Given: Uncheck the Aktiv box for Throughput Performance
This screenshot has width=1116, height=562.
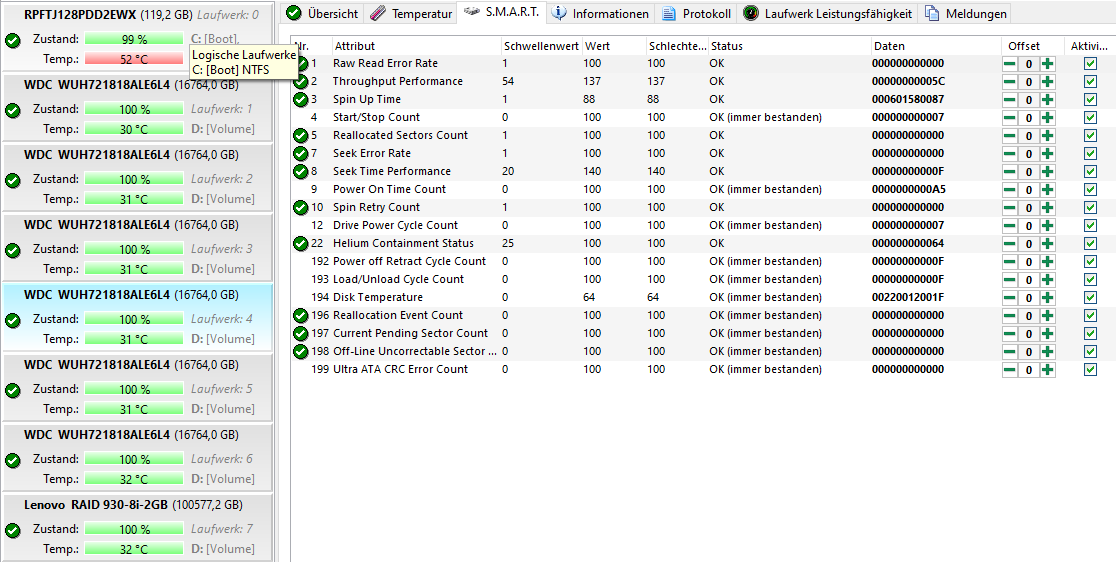Looking at the screenshot, I should click(1090, 82).
